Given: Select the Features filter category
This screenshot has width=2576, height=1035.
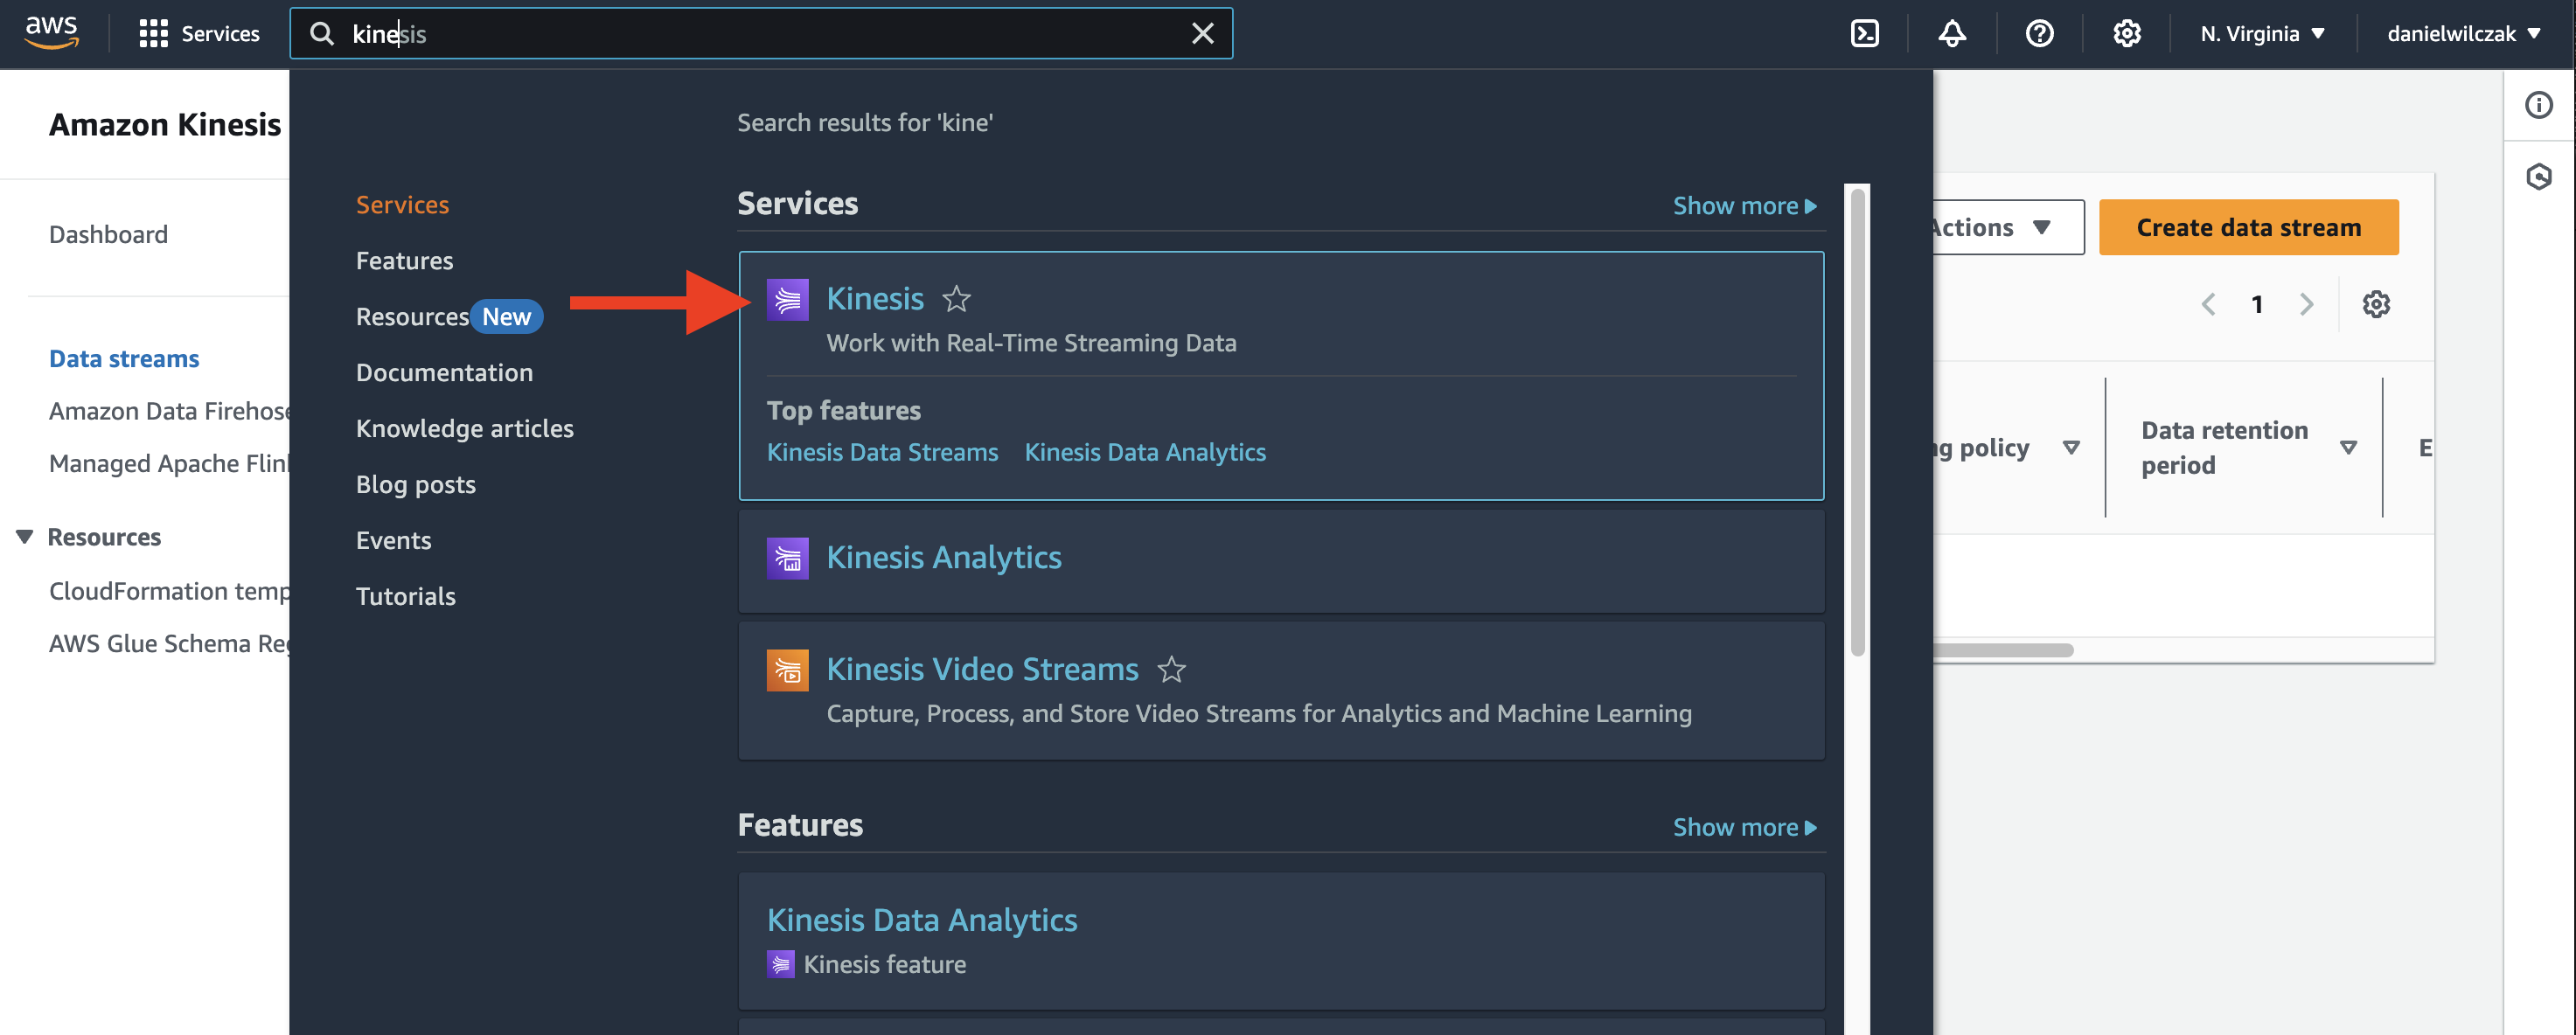Looking at the screenshot, I should click(404, 261).
